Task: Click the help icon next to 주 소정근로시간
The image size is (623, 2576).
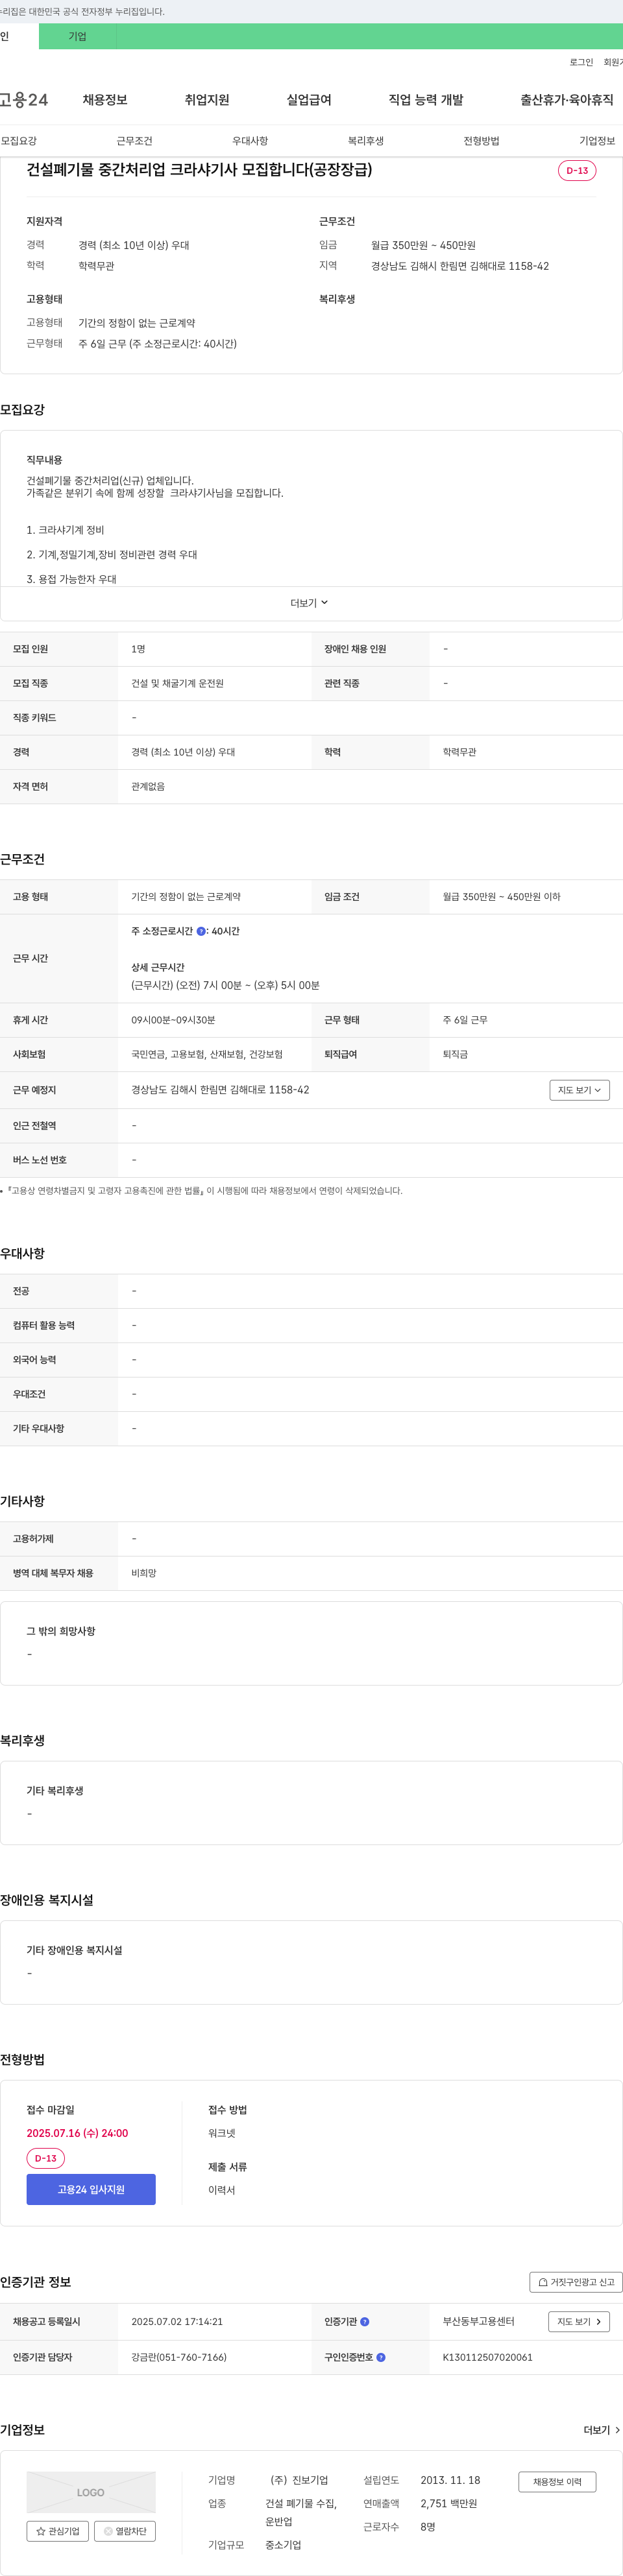Action: (x=201, y=931)
